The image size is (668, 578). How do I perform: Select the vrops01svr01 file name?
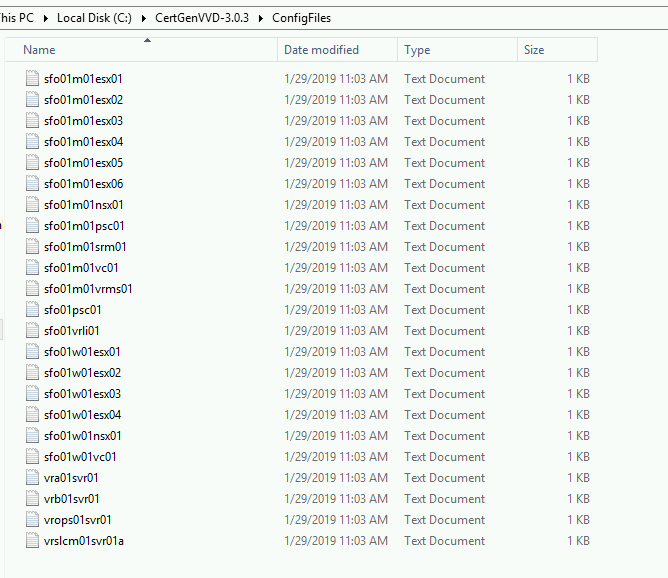(78, 520)
